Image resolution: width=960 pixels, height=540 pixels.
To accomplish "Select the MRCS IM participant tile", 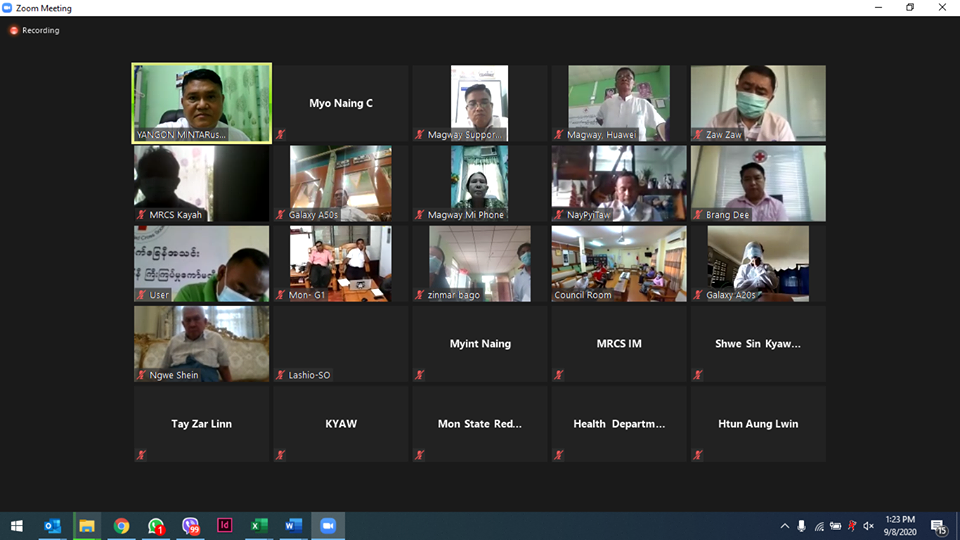I will pos(619,343).
